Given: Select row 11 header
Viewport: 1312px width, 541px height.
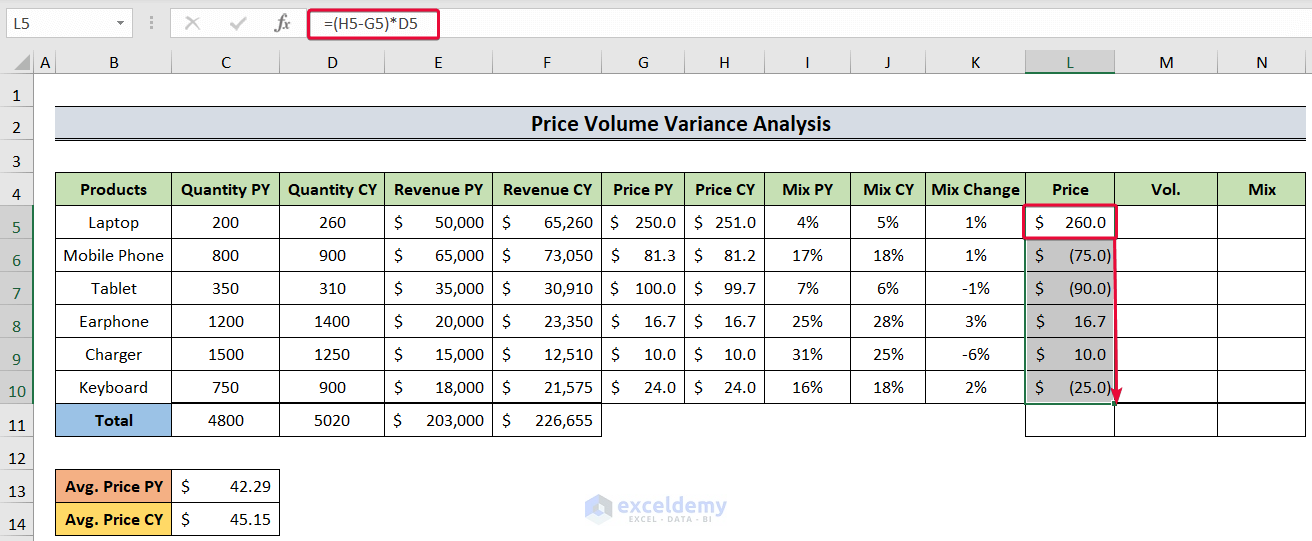Looking at the screenshot, I should (x=17, y=421).
